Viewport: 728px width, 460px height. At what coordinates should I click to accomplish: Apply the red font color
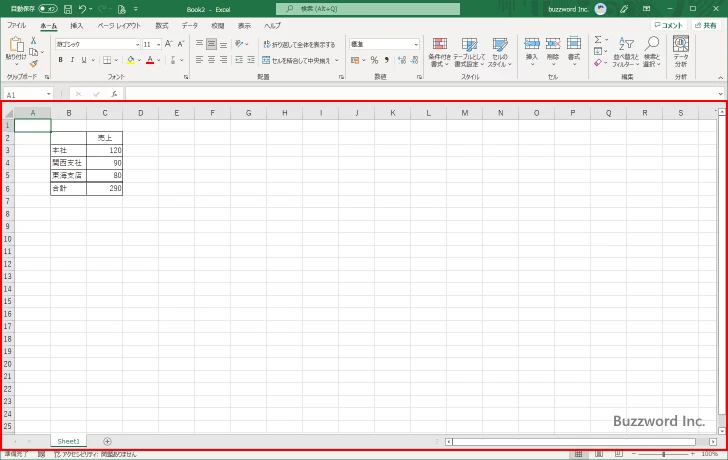(x=150, y=60)
